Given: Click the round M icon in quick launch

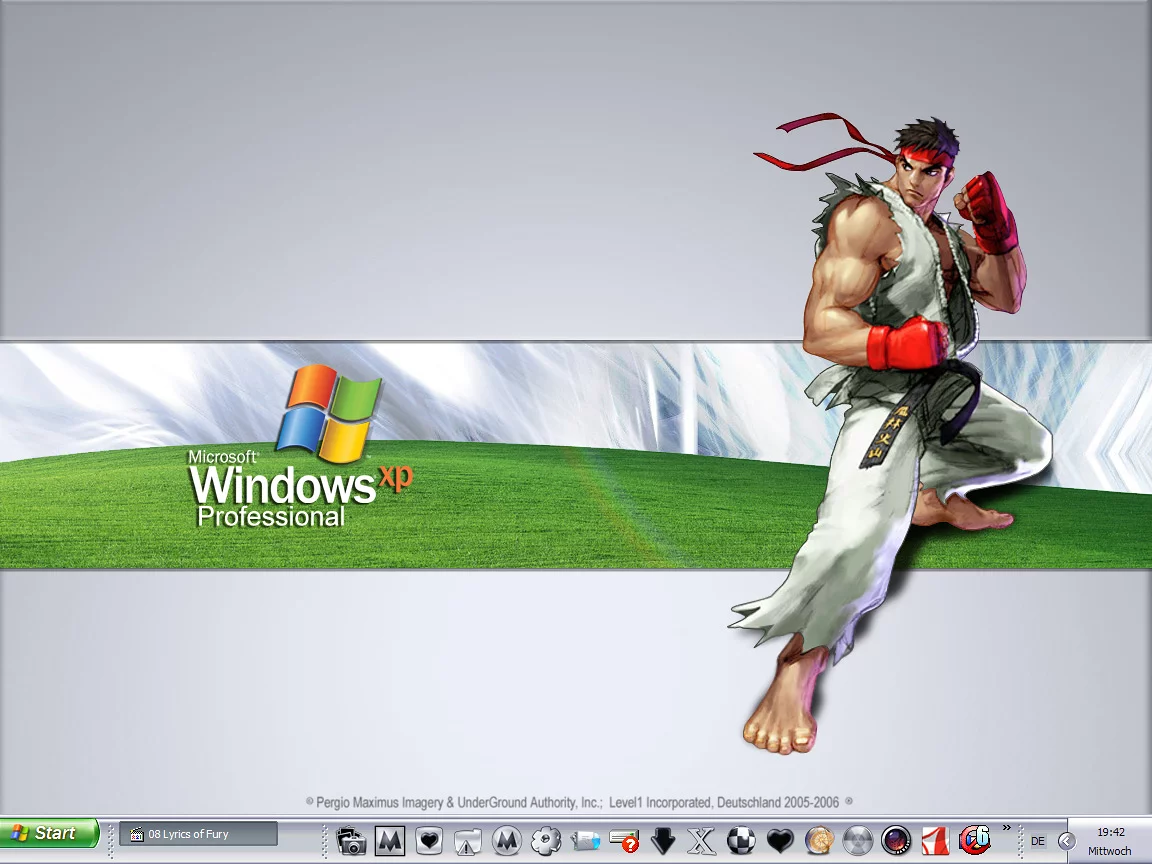Looking at the screenshot, I should click(x=507, y=841).
